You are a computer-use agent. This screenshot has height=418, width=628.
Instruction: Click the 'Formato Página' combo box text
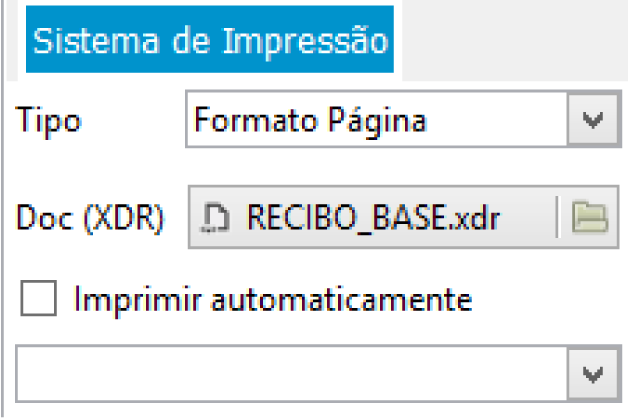310,121
